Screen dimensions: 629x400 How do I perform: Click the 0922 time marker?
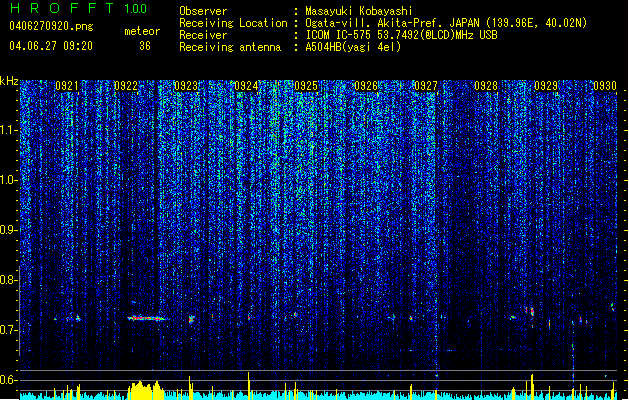coord(126,86)
